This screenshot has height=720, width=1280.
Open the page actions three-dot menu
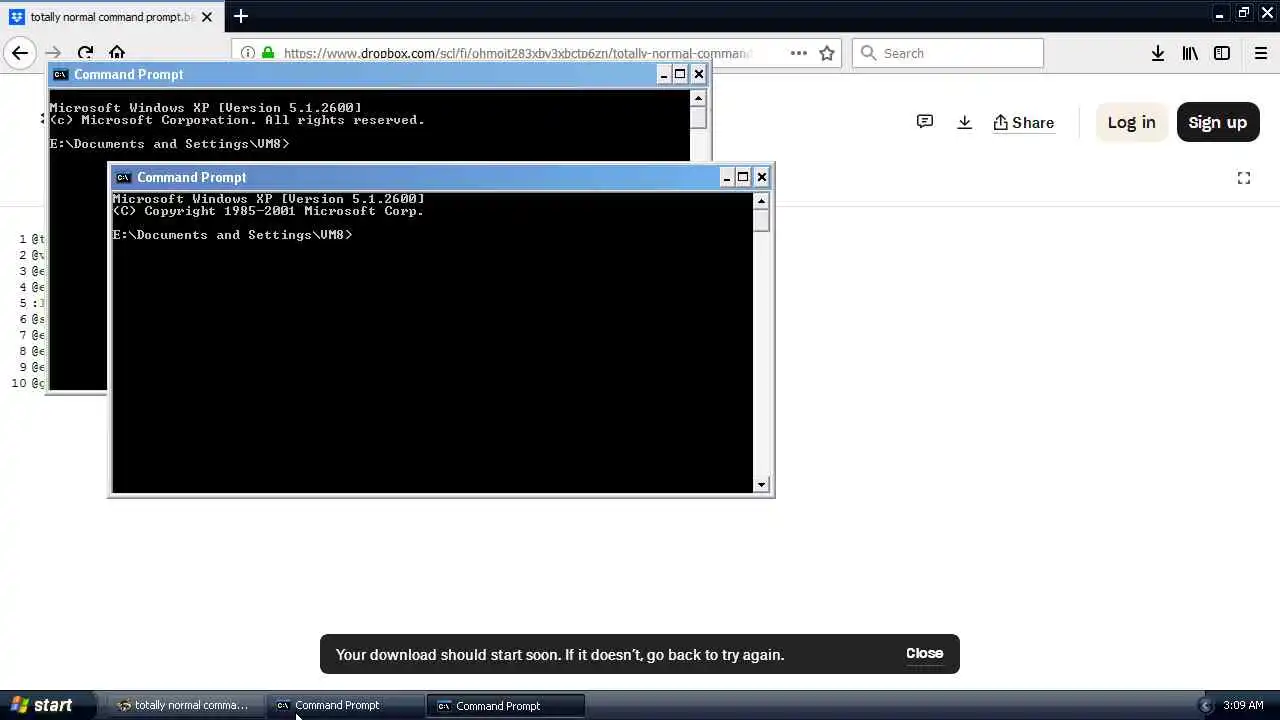coord(798,53)
